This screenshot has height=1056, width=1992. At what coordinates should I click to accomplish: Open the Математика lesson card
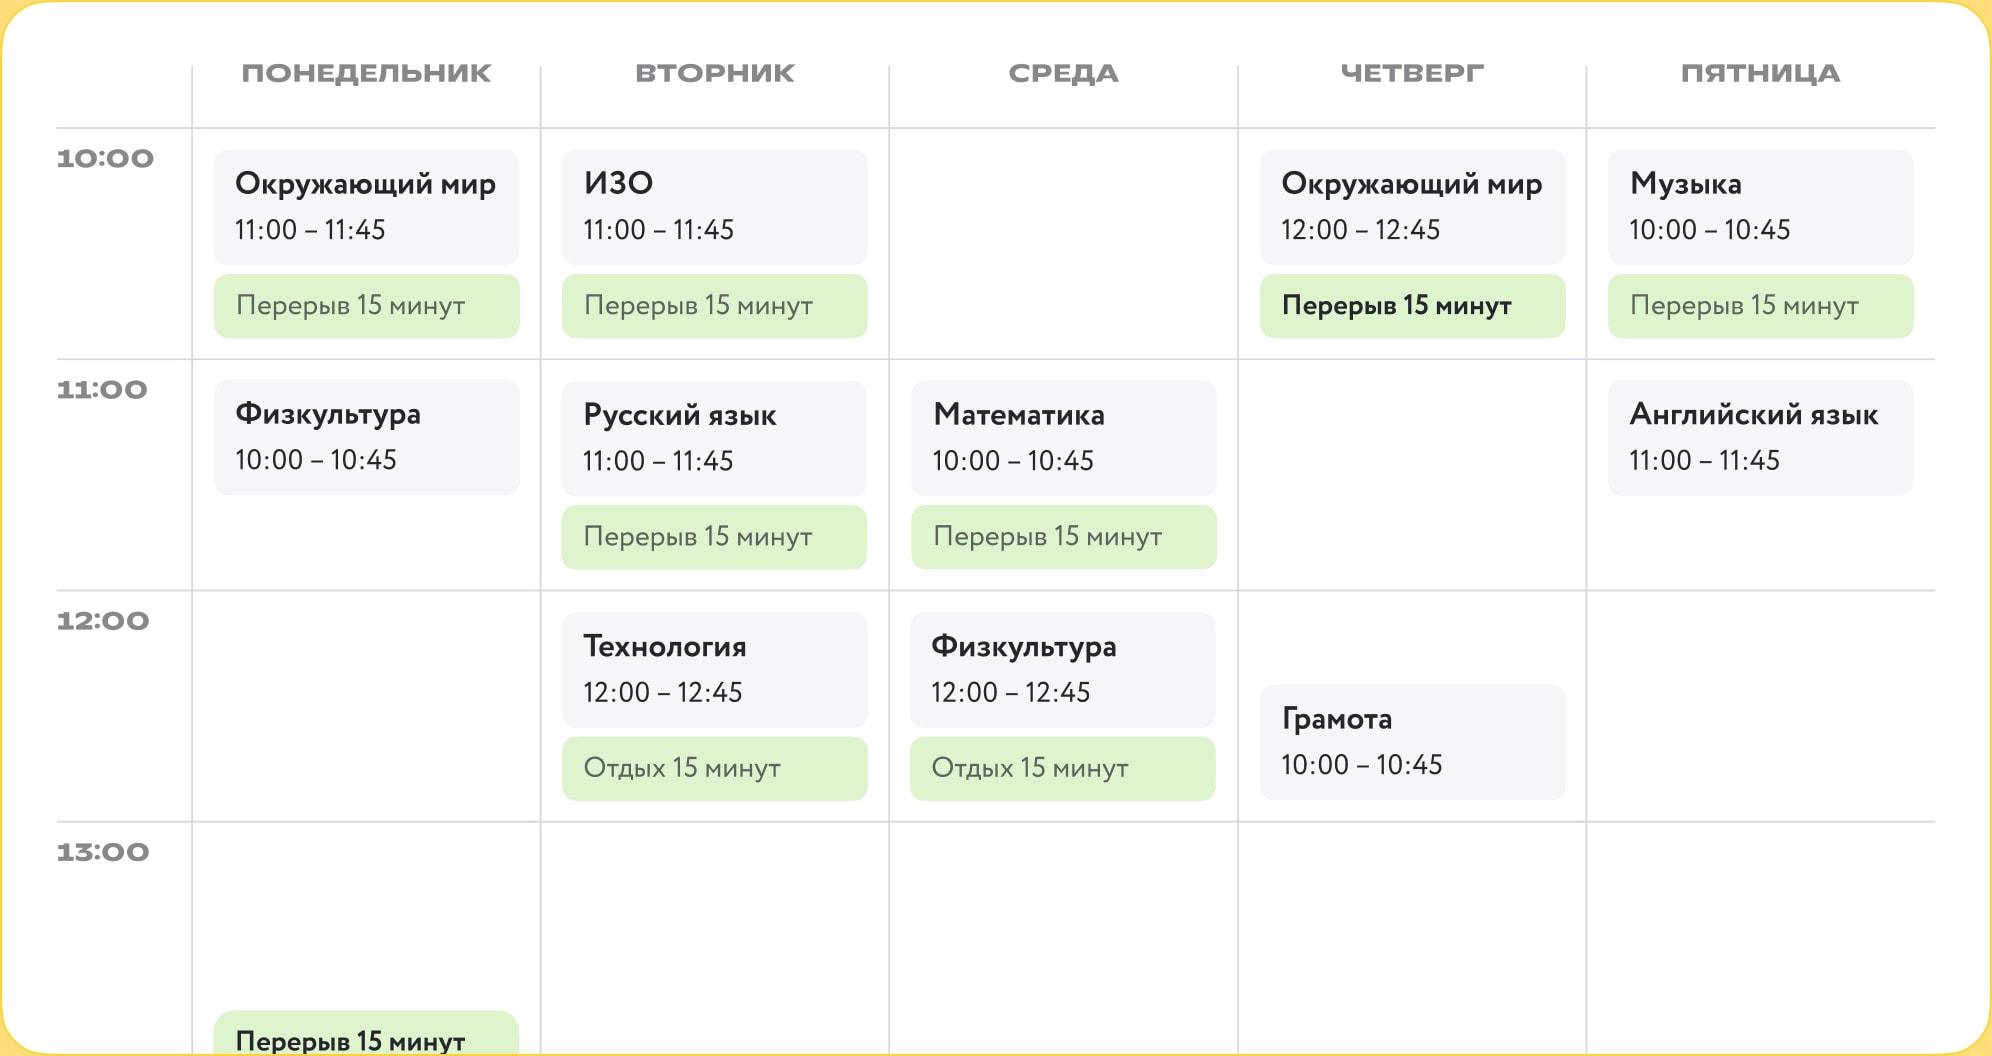(1064, 438)
